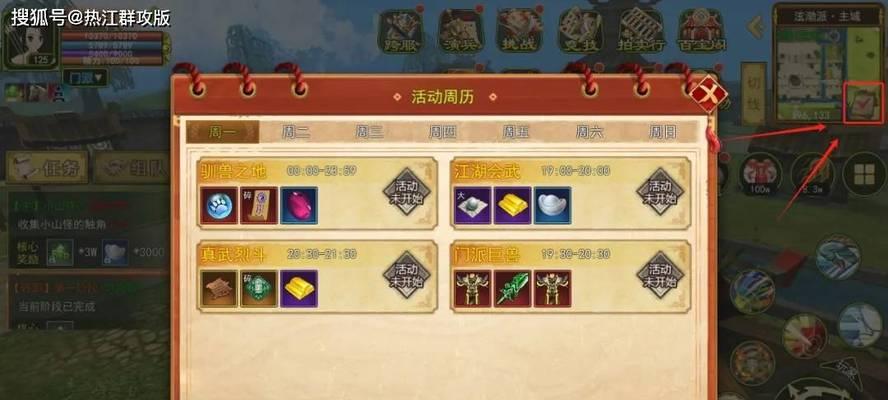
Task: Open calendar icon highlighted in red box
Action: pos(863,103)
